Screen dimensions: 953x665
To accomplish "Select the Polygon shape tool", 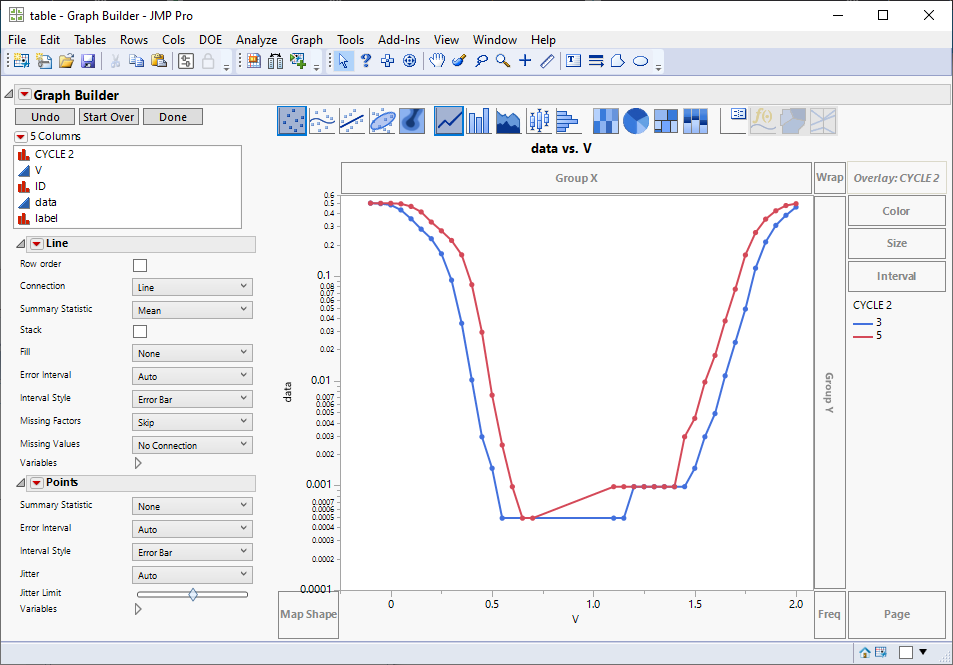I will click(618, 61).
